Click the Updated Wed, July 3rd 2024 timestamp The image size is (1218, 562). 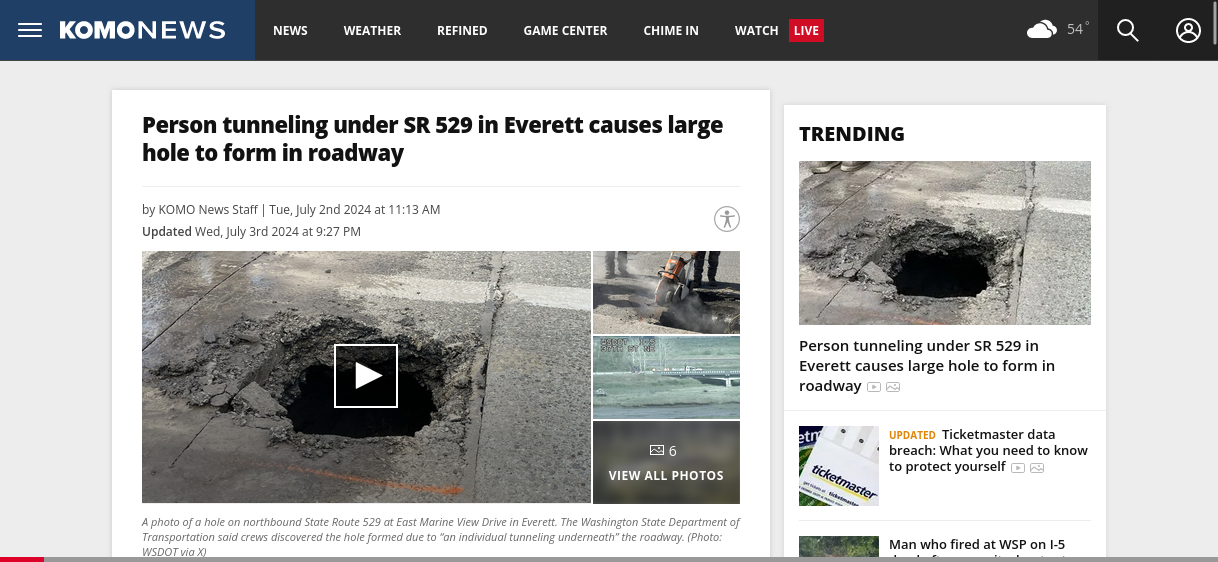pyautogui.click(x=251, y=232)
